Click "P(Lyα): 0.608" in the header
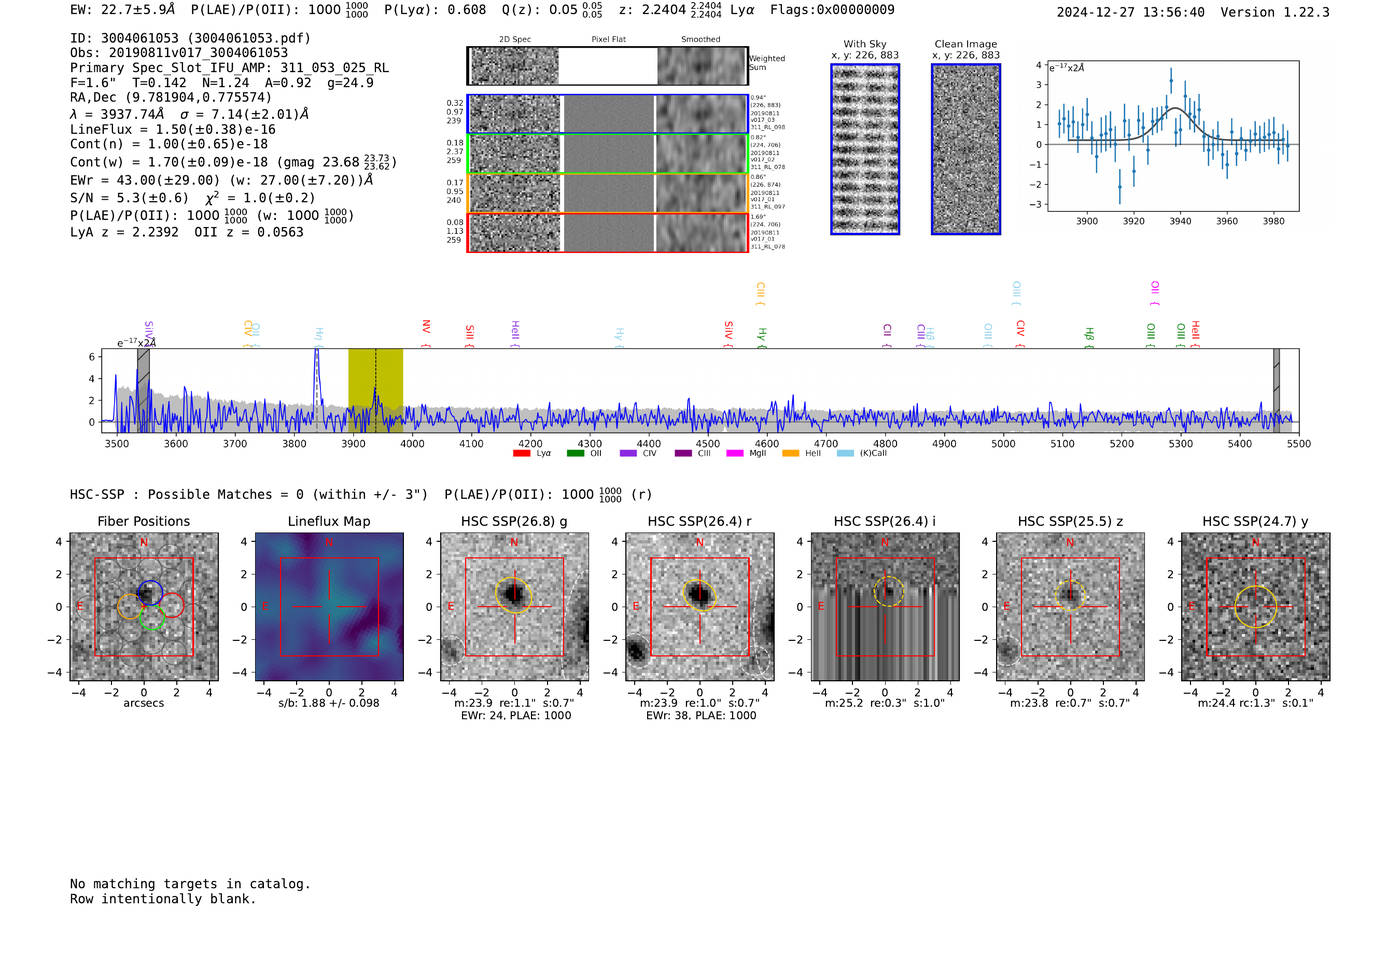Viewport: 1400px width, 953px height. tap(437, 10)
